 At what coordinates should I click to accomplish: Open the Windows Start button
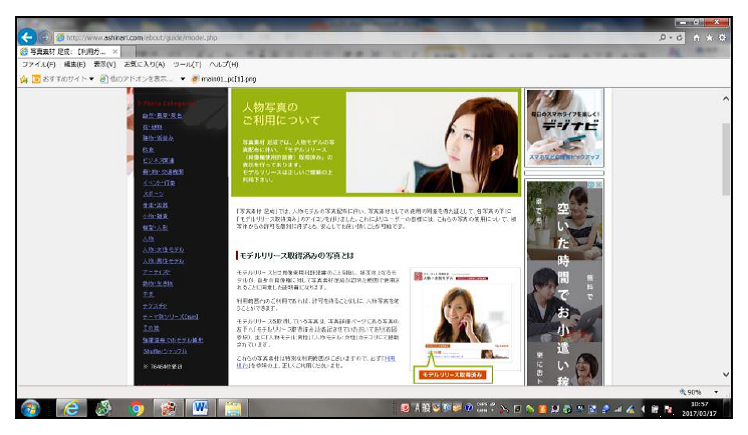pos(31,409)
